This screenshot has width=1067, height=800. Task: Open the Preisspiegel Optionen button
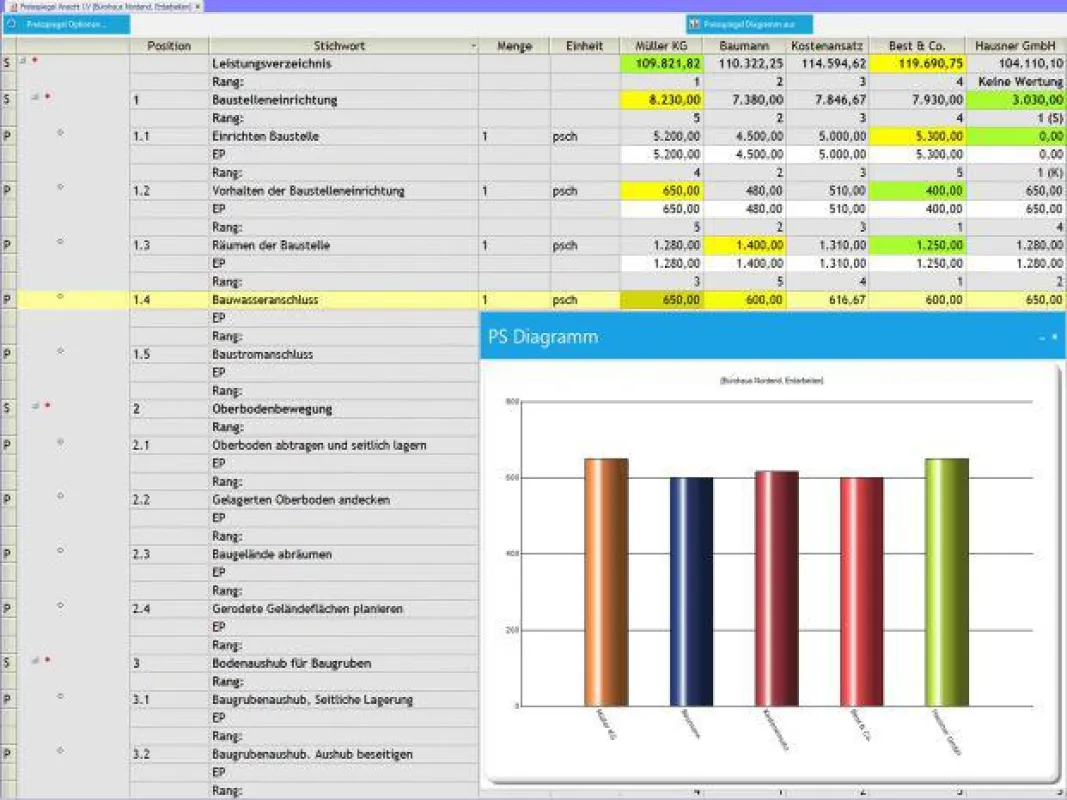(66, 24)
